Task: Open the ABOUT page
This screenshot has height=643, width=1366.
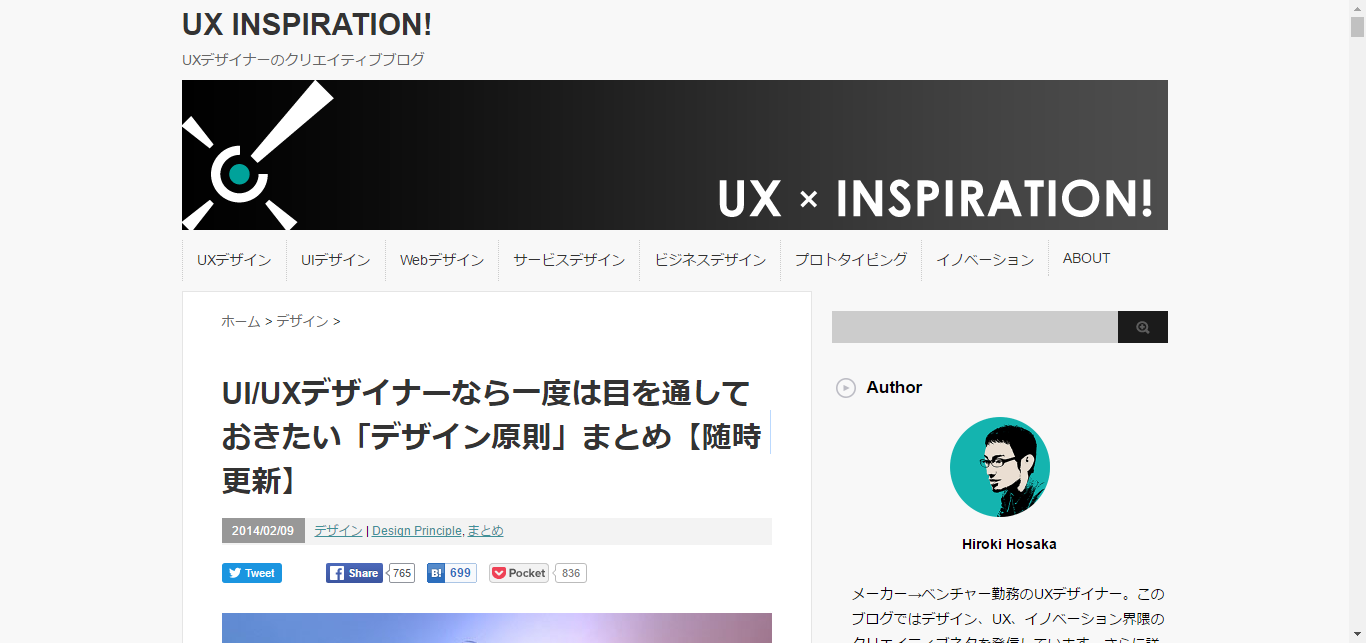Action: 1086,258
